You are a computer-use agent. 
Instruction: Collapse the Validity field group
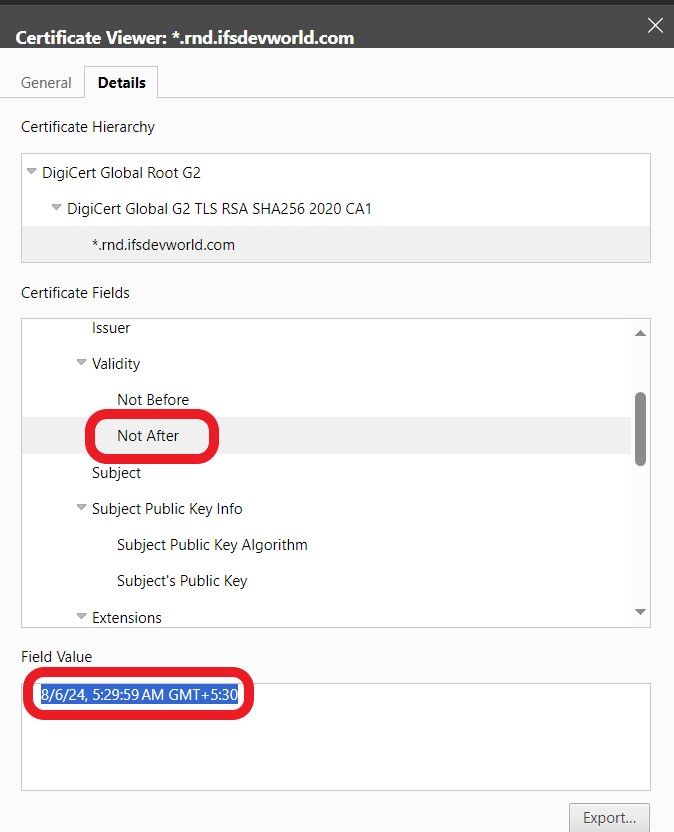(x=81, y=364)
